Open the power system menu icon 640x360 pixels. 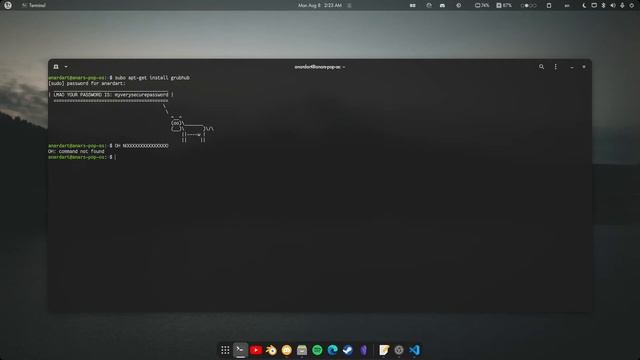click(631, 5)
